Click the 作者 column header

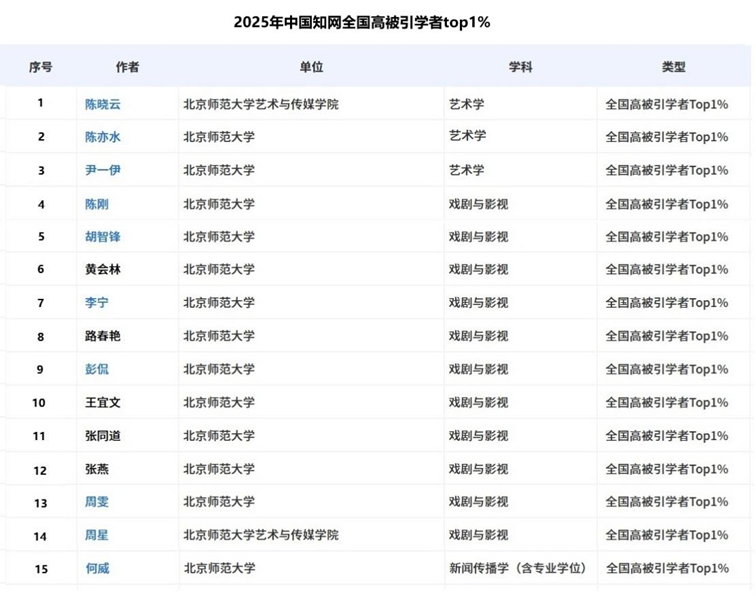coord(127,67)
